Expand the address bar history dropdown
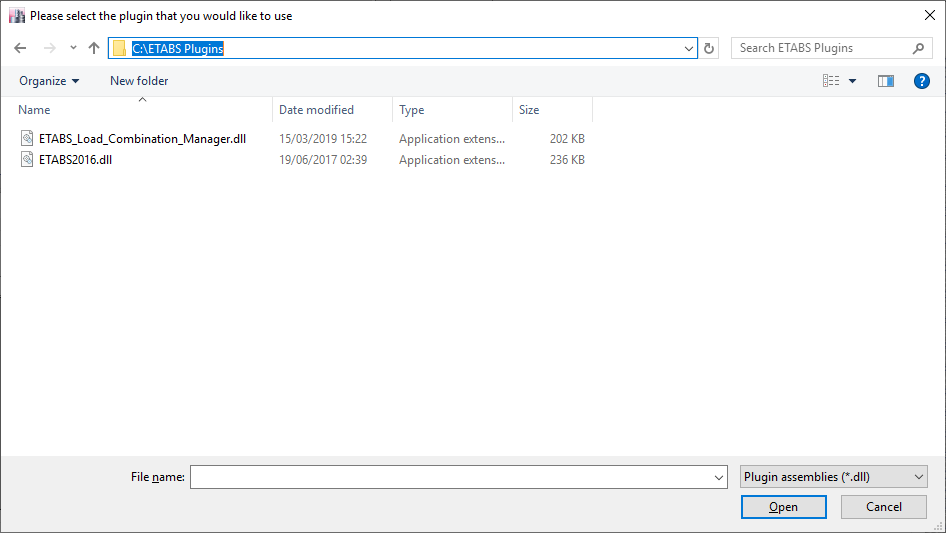 688,48
